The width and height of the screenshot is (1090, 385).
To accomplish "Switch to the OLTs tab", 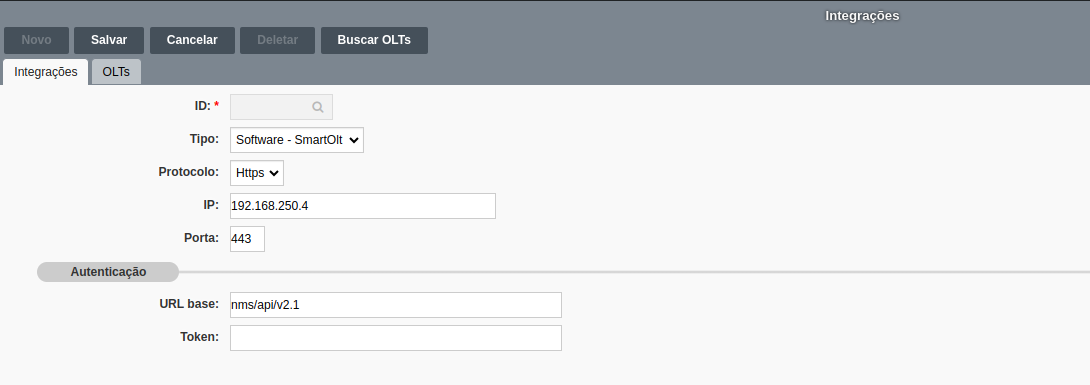I will [x=116, y=72].
